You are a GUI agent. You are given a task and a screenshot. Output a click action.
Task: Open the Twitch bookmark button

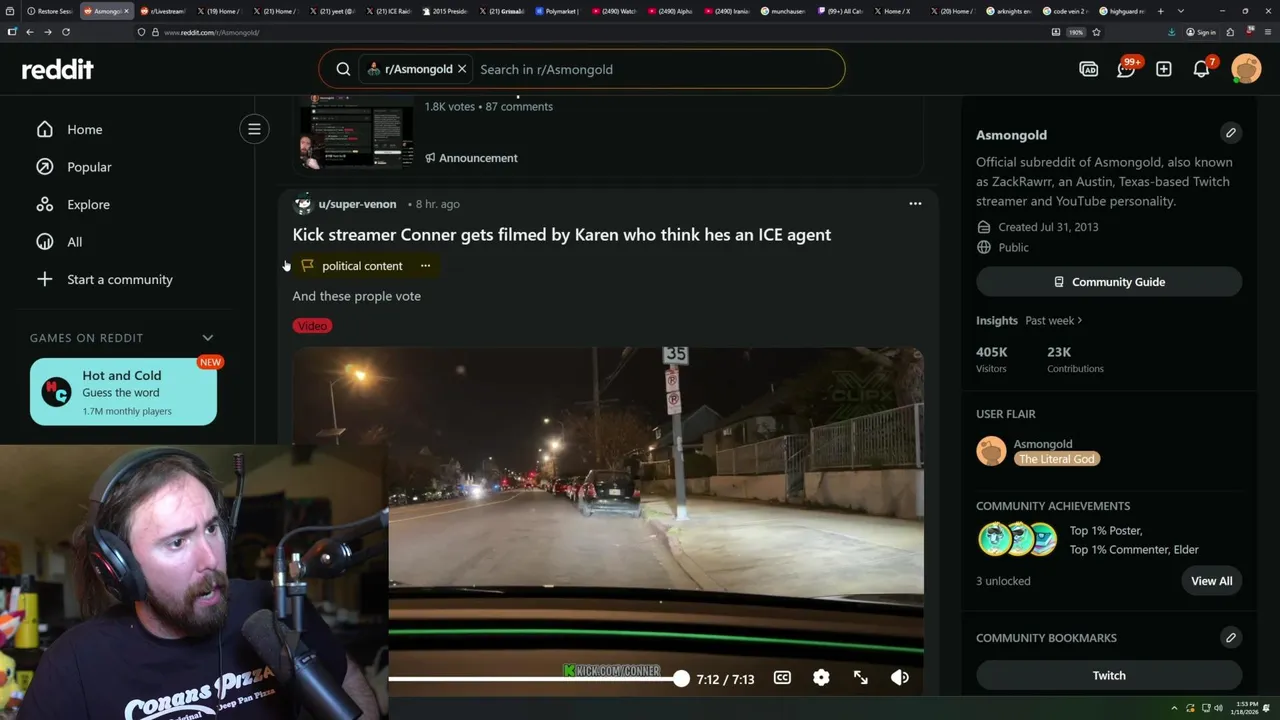1109,675
